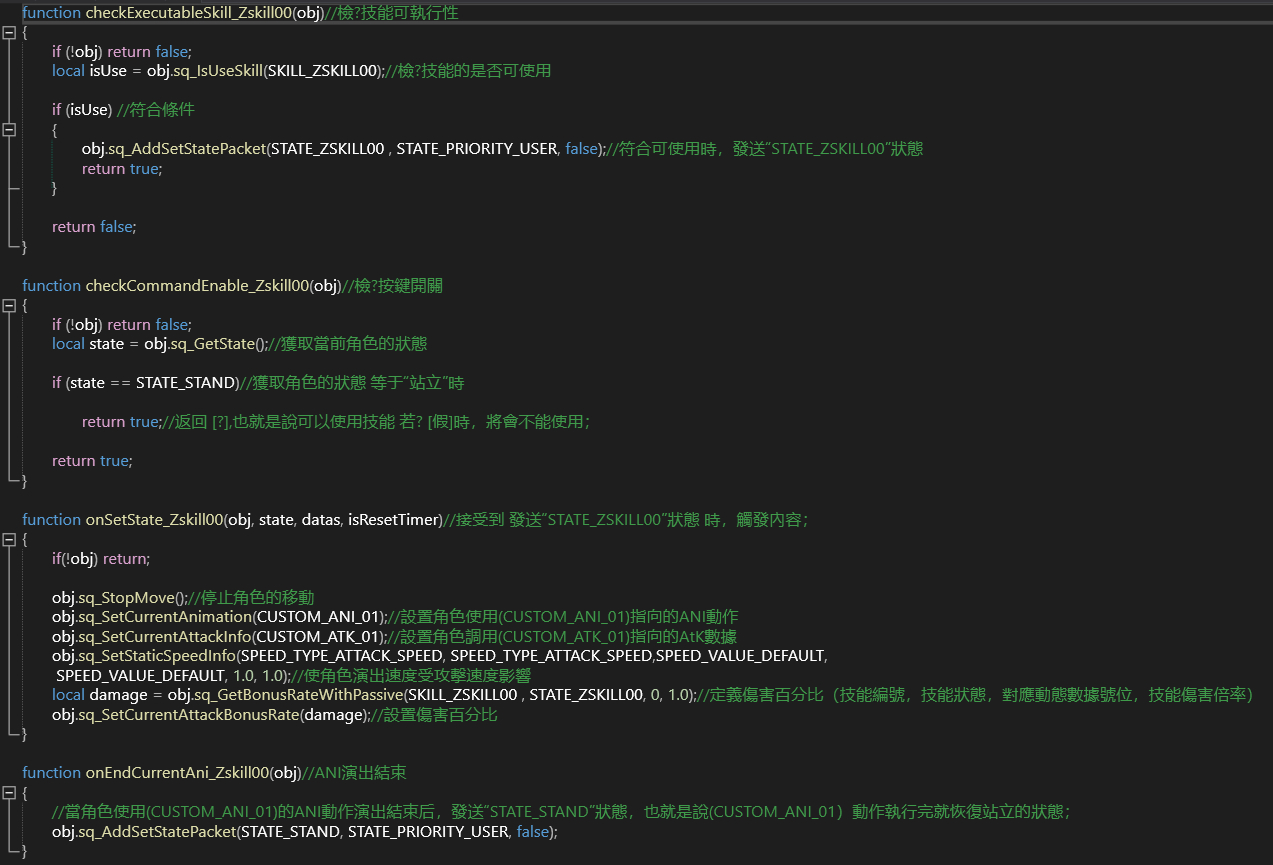The image size is (1273, 865).
Task: Fold the onEndCurrentAni_Zskill00 function body
Action: pyautogui.click(x=10, y=792)
